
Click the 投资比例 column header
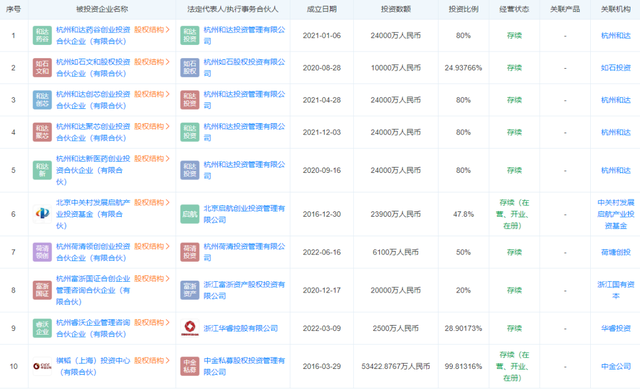[463, 9]
